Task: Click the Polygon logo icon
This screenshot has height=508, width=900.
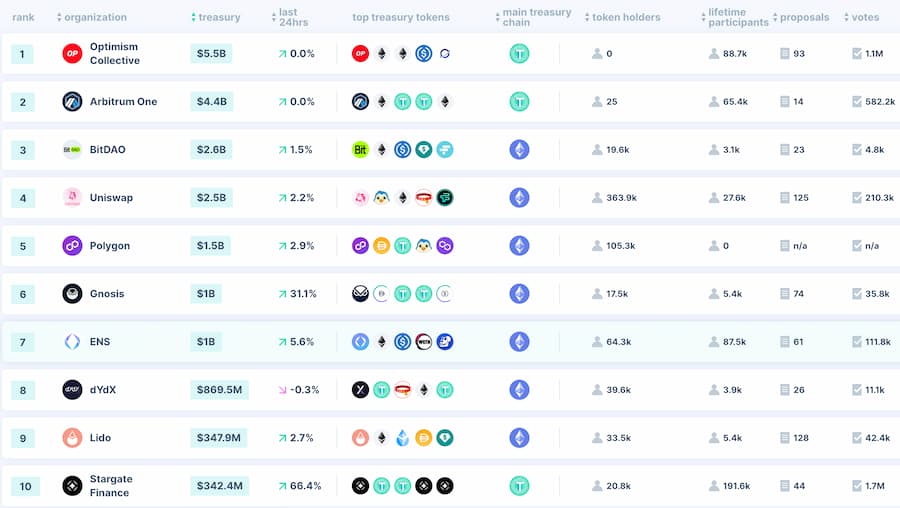Action: click(x=72, y=246)
